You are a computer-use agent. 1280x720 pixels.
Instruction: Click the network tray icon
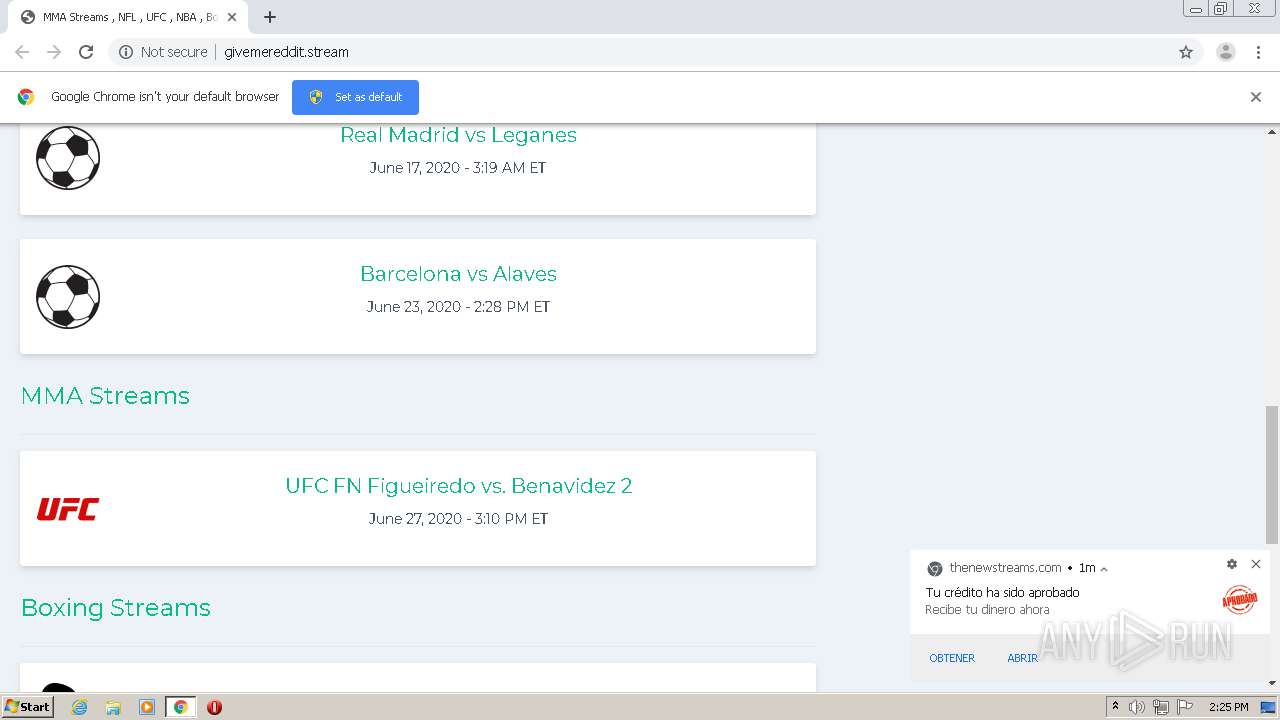(x=1160, y=707)
